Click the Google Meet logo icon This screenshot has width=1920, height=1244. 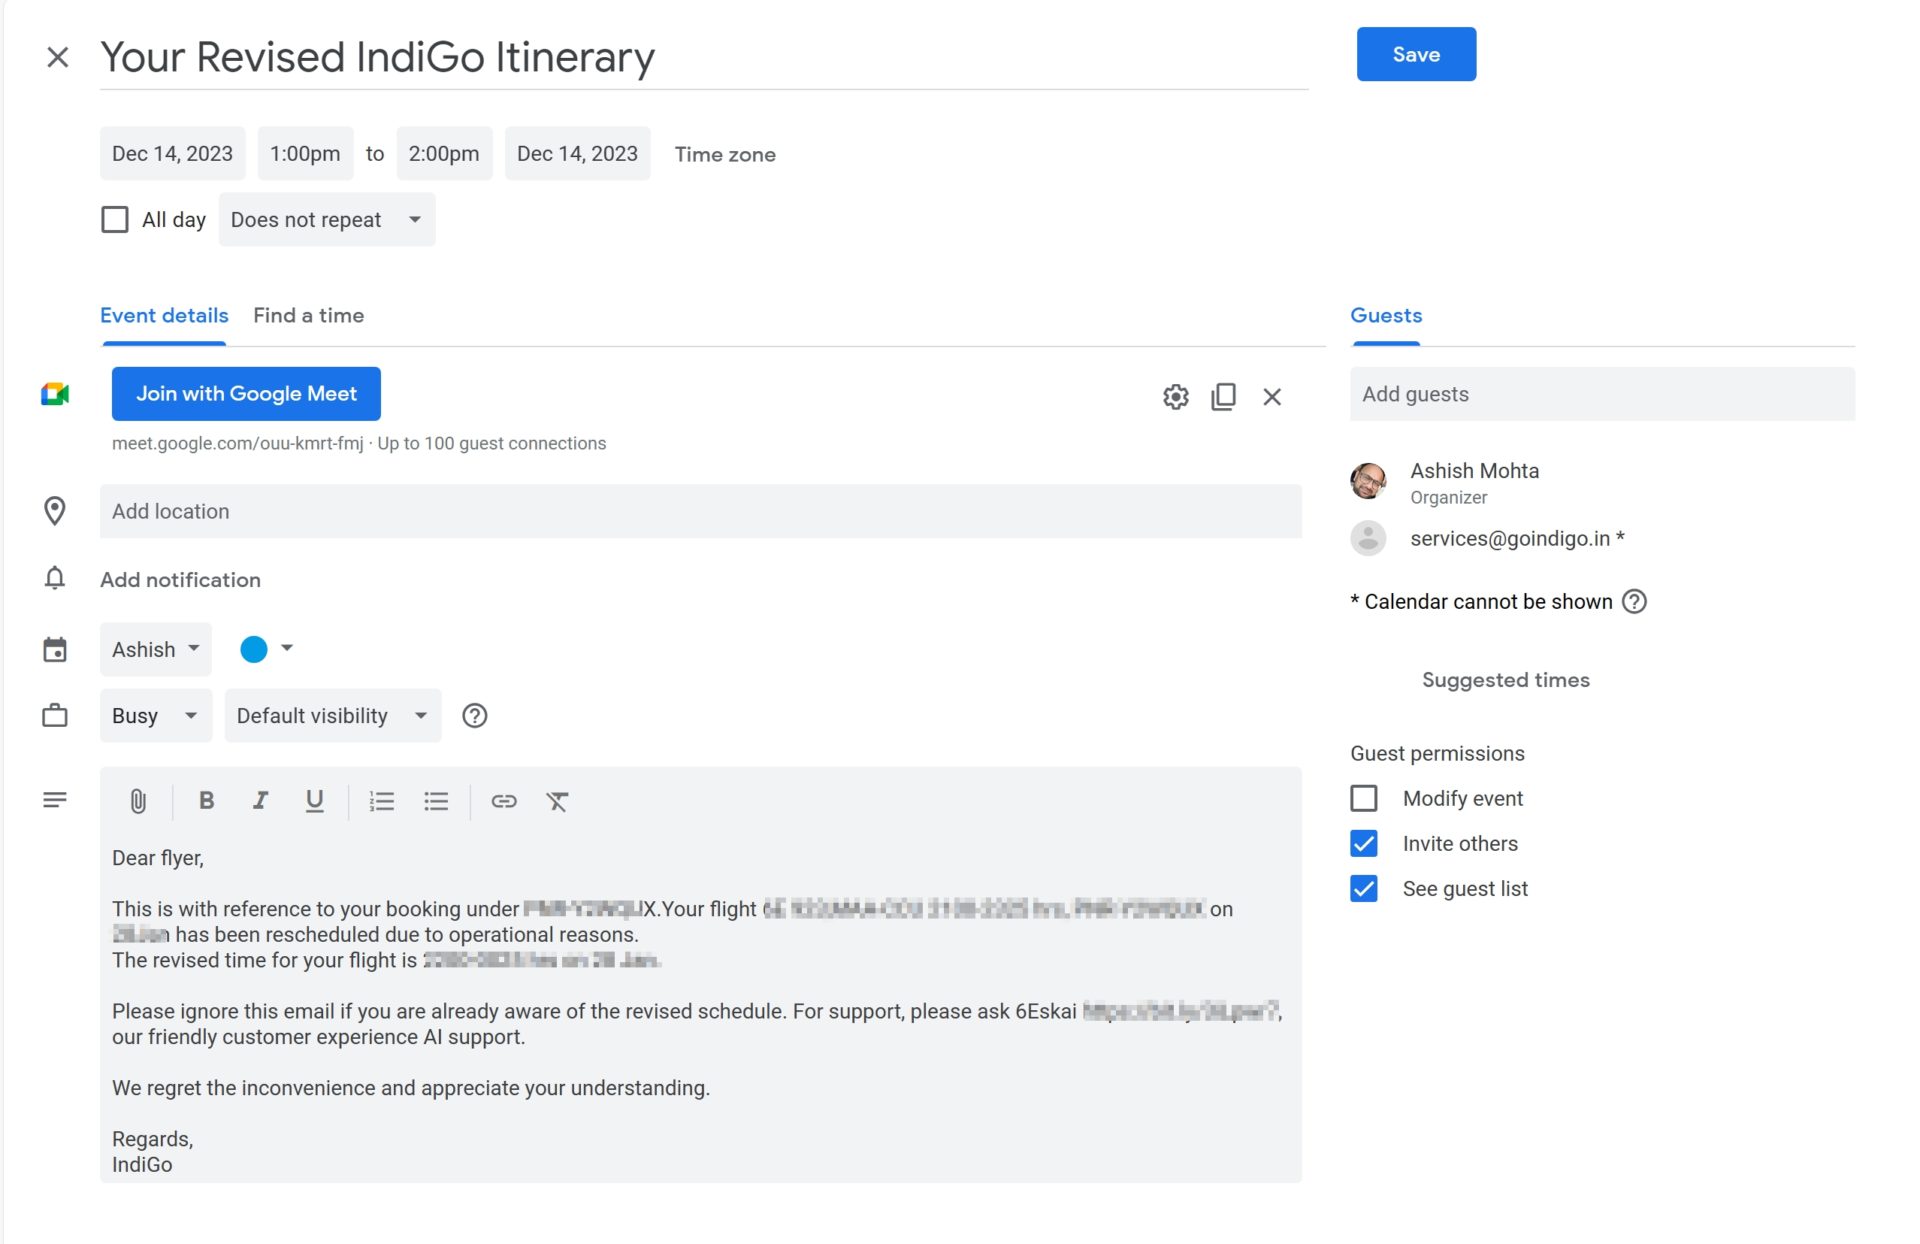pyautogui.click(x=55, y=394)
